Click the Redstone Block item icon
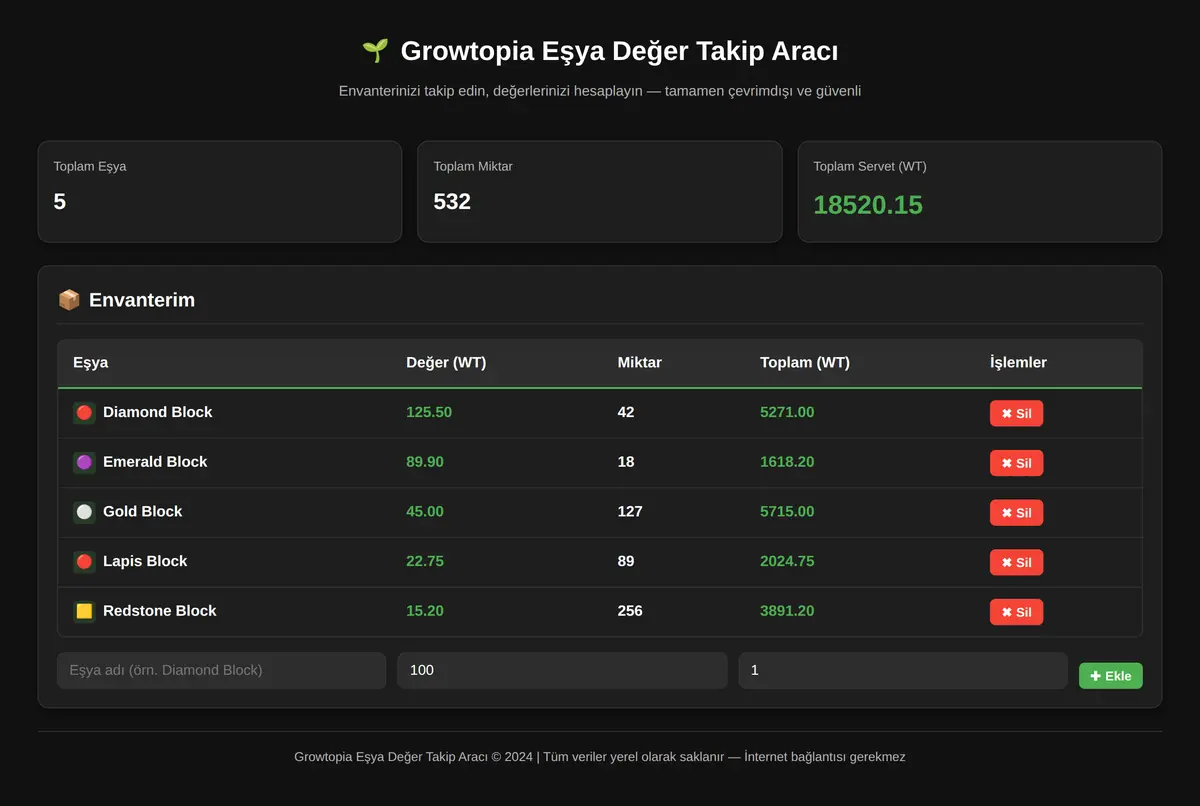The height and width of the screenshot is (806, 1200). pos(84,611)
